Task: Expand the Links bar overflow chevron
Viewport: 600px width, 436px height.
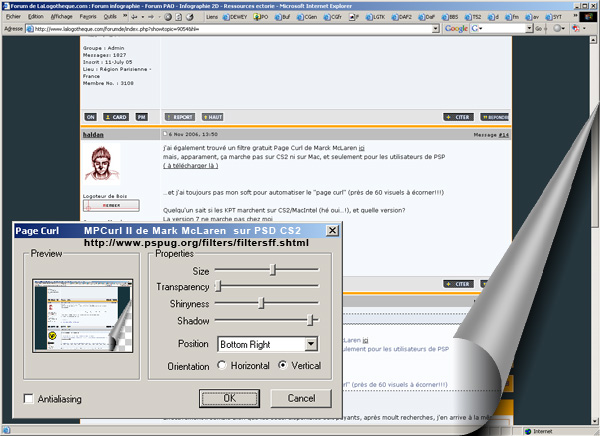Action: [x=575, y=16]
